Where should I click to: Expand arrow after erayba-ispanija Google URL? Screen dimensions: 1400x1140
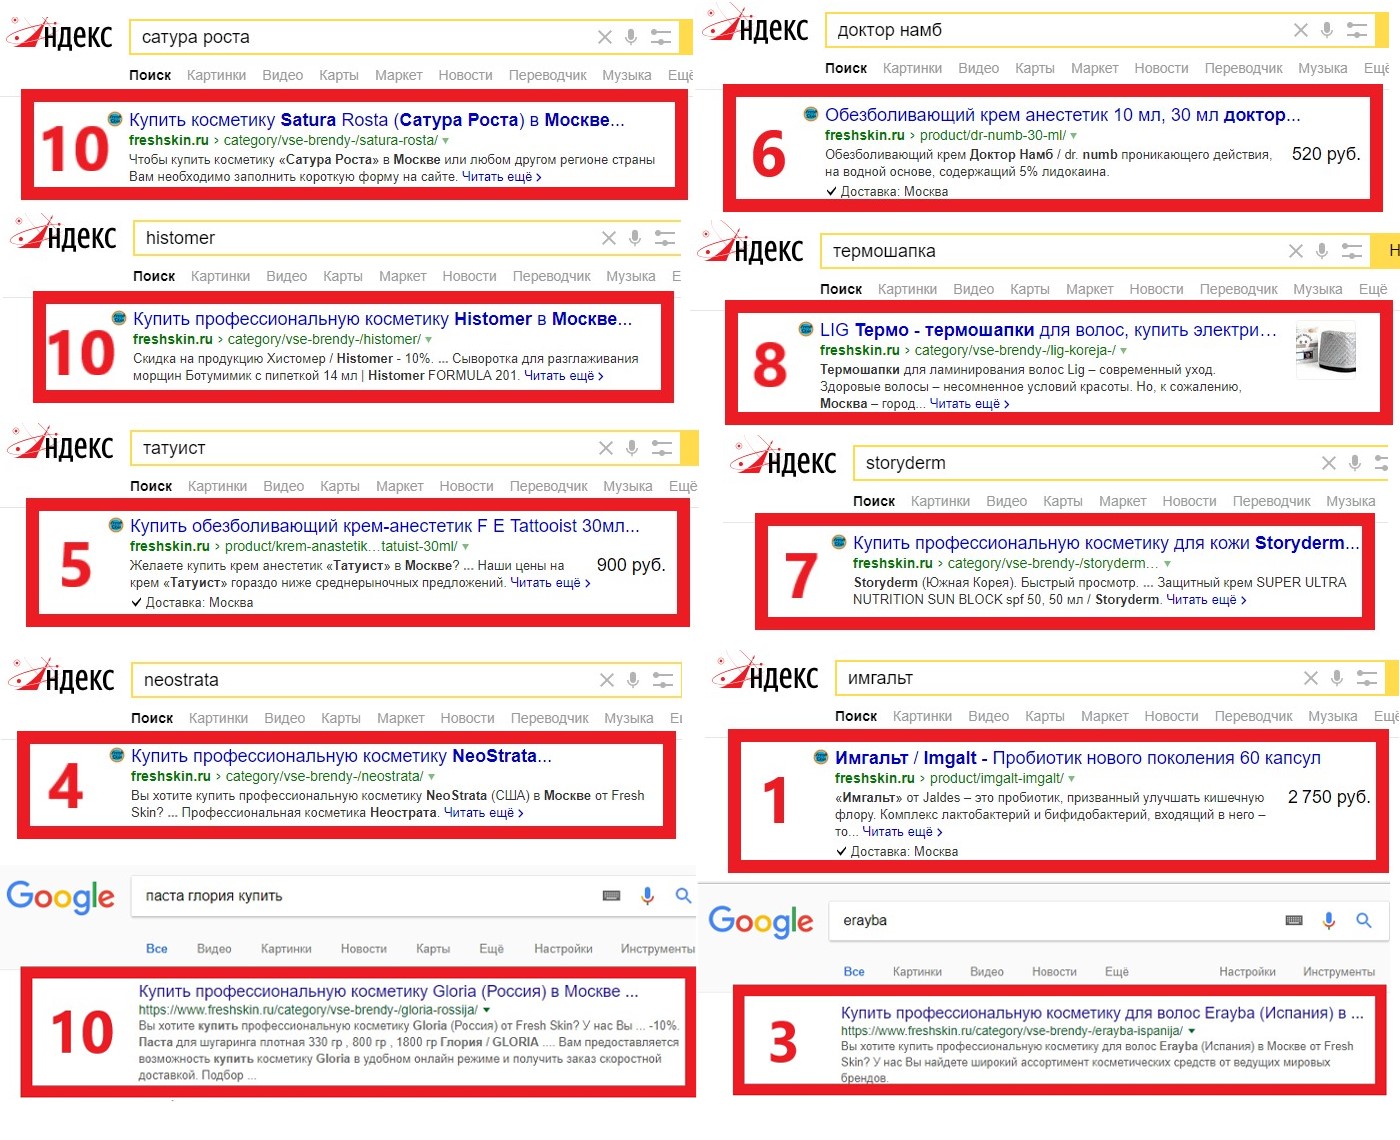point(1192,1031)
